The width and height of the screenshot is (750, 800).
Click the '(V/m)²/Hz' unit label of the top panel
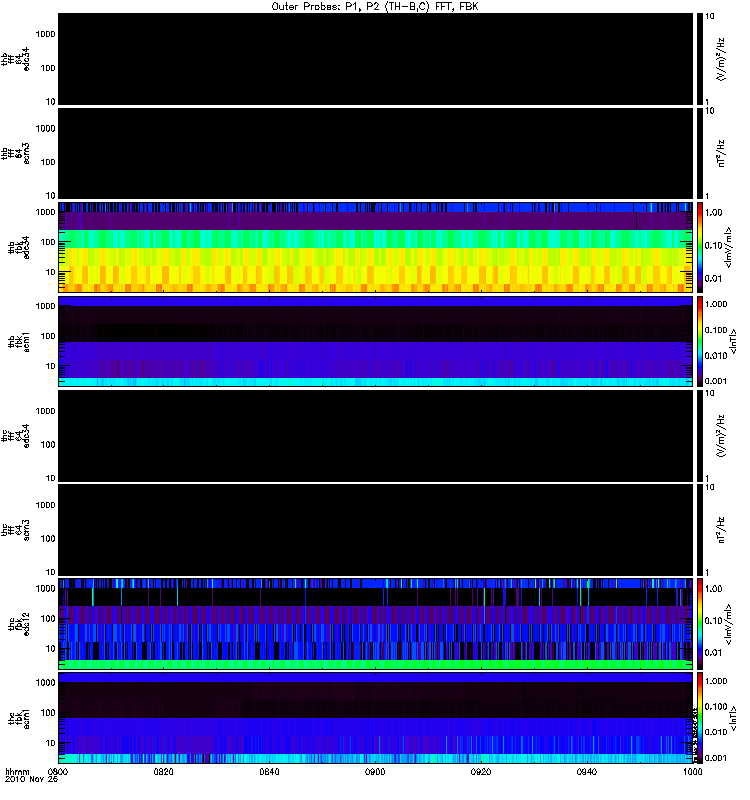(x=721, y=59)
